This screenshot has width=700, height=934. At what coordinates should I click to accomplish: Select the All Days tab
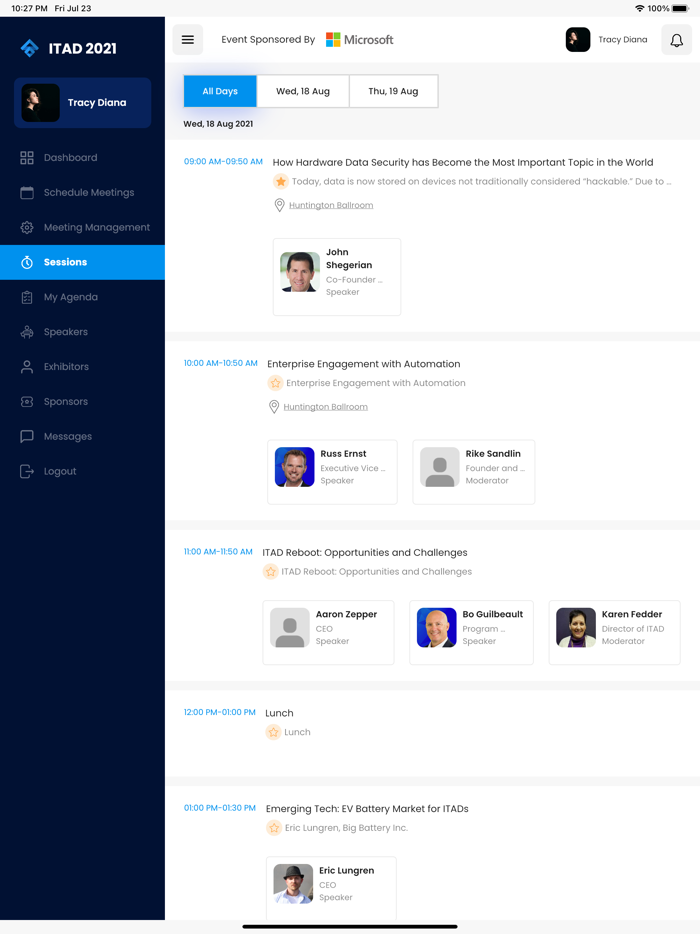(x=220, y=91)
